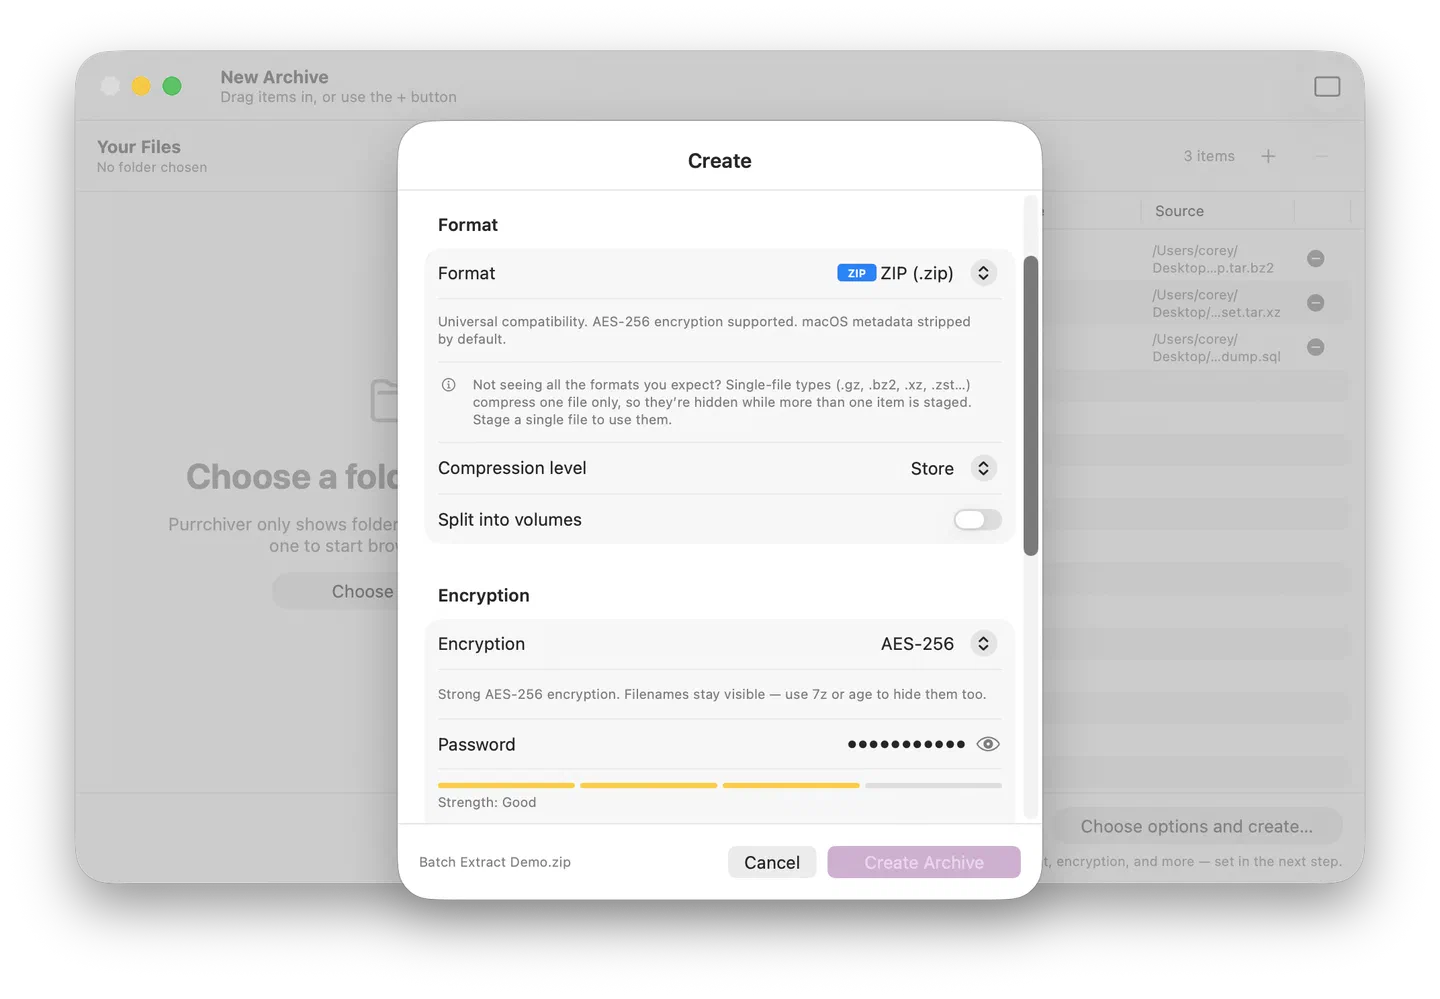Viewport: 1440px width, 999px height.
Task: Click the dialog's vertical scrollbar
Action: click(1031, 405)
